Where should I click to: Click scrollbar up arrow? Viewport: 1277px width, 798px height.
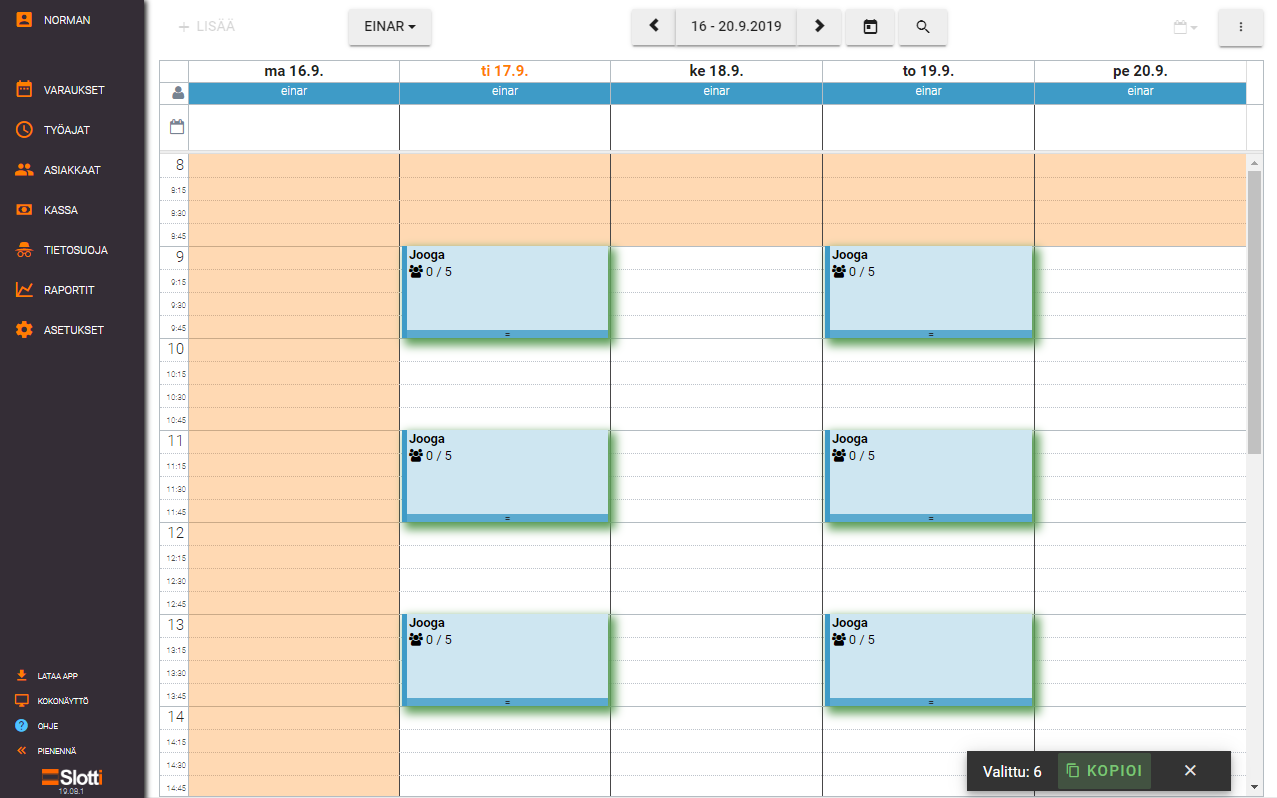[1254, 162]
